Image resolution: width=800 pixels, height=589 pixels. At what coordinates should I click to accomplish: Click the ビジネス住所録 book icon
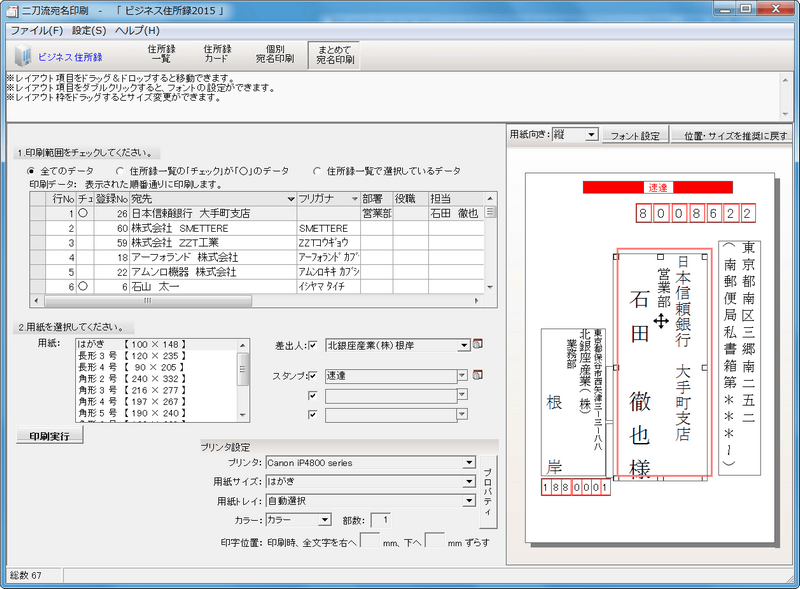[24, 57]
